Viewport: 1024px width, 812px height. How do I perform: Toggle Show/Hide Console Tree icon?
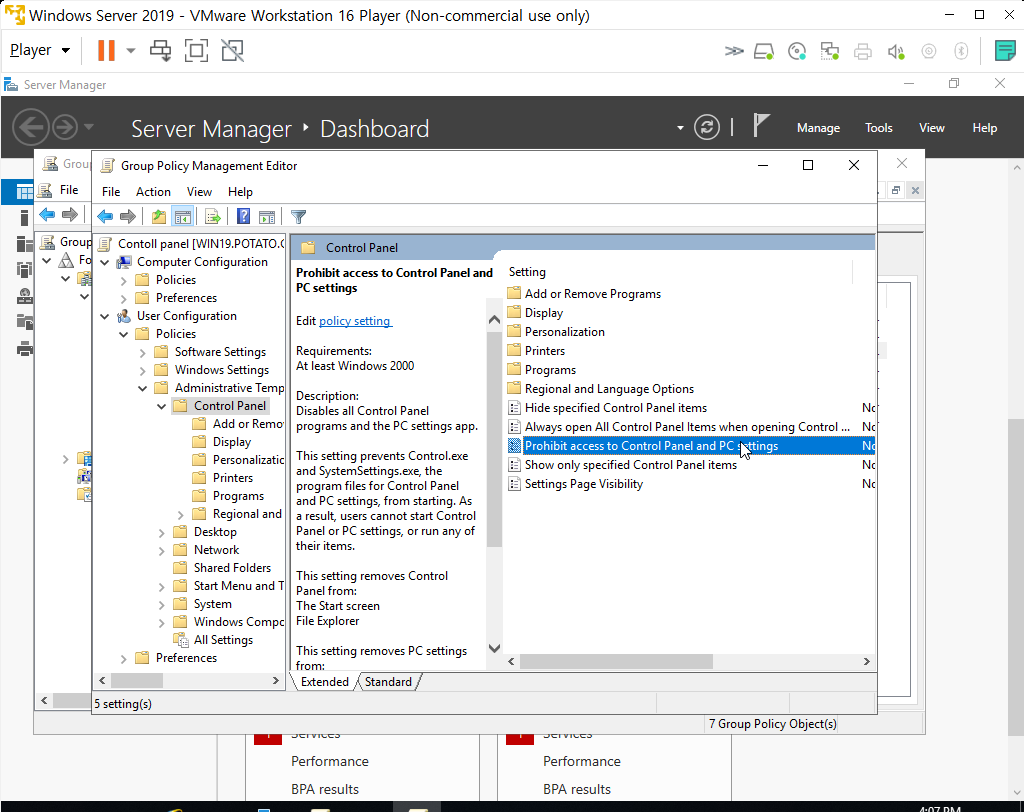tap(183, 216)
